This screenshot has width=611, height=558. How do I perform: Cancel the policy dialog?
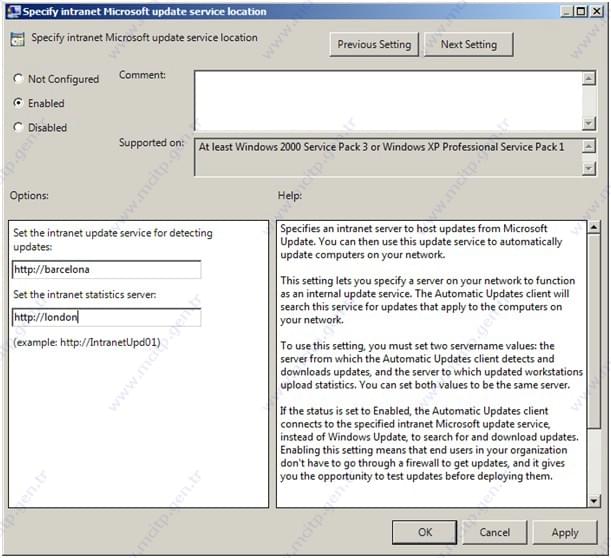point(494,532)
